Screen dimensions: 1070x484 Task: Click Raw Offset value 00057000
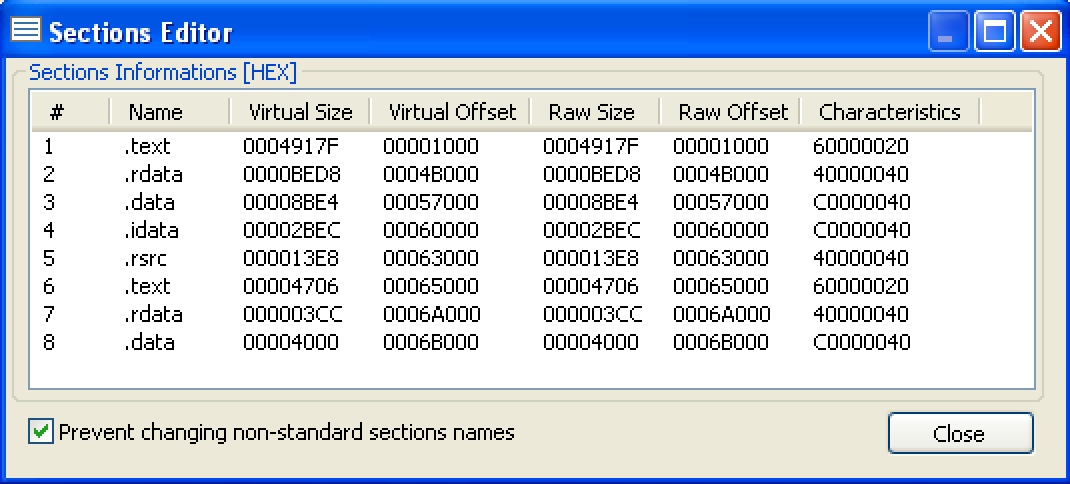click(x=721, y=202)
